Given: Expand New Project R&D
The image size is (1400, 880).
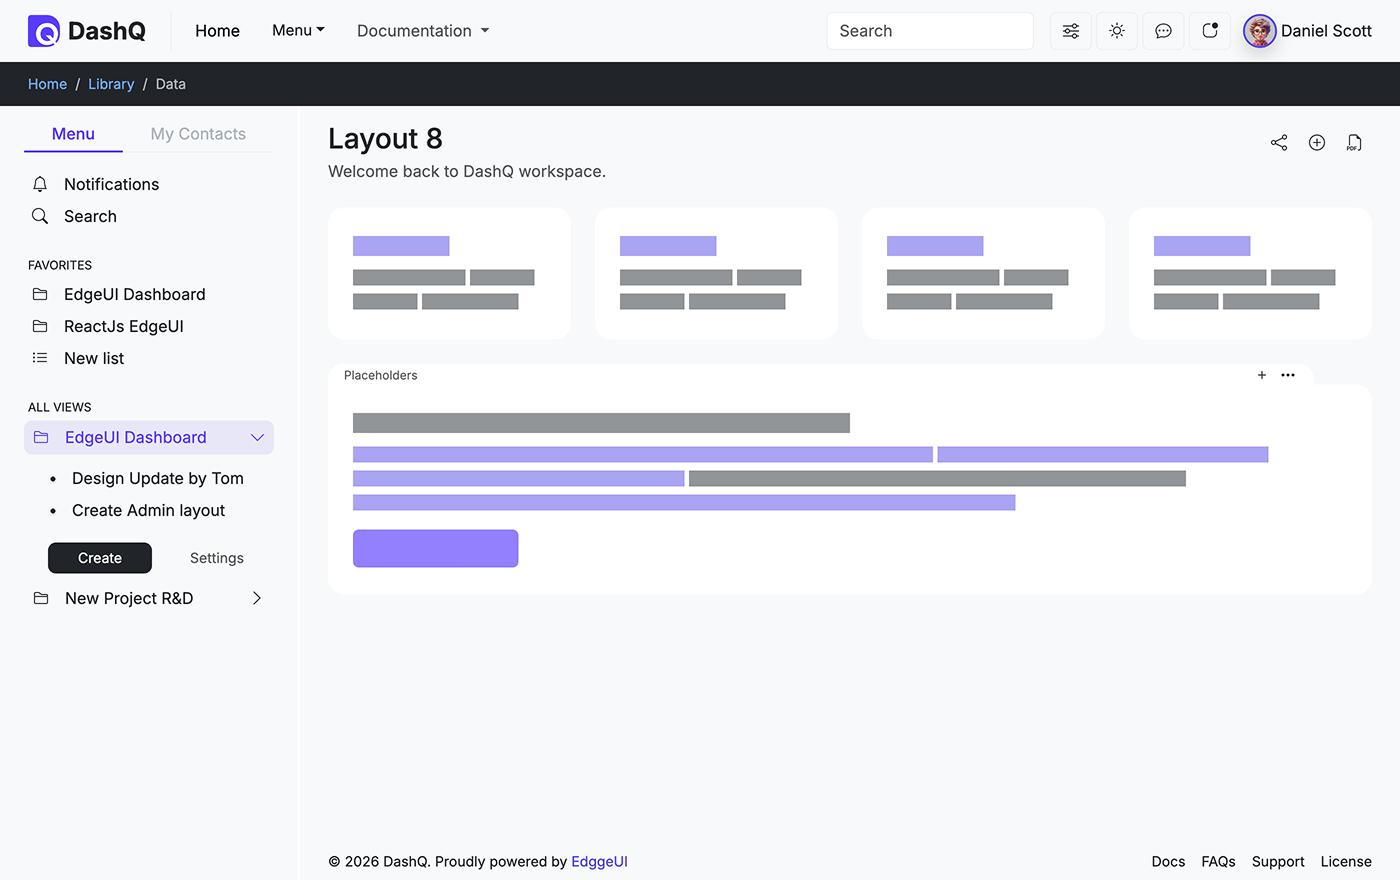Looking at the screenshot, I should tap(256, 598).
